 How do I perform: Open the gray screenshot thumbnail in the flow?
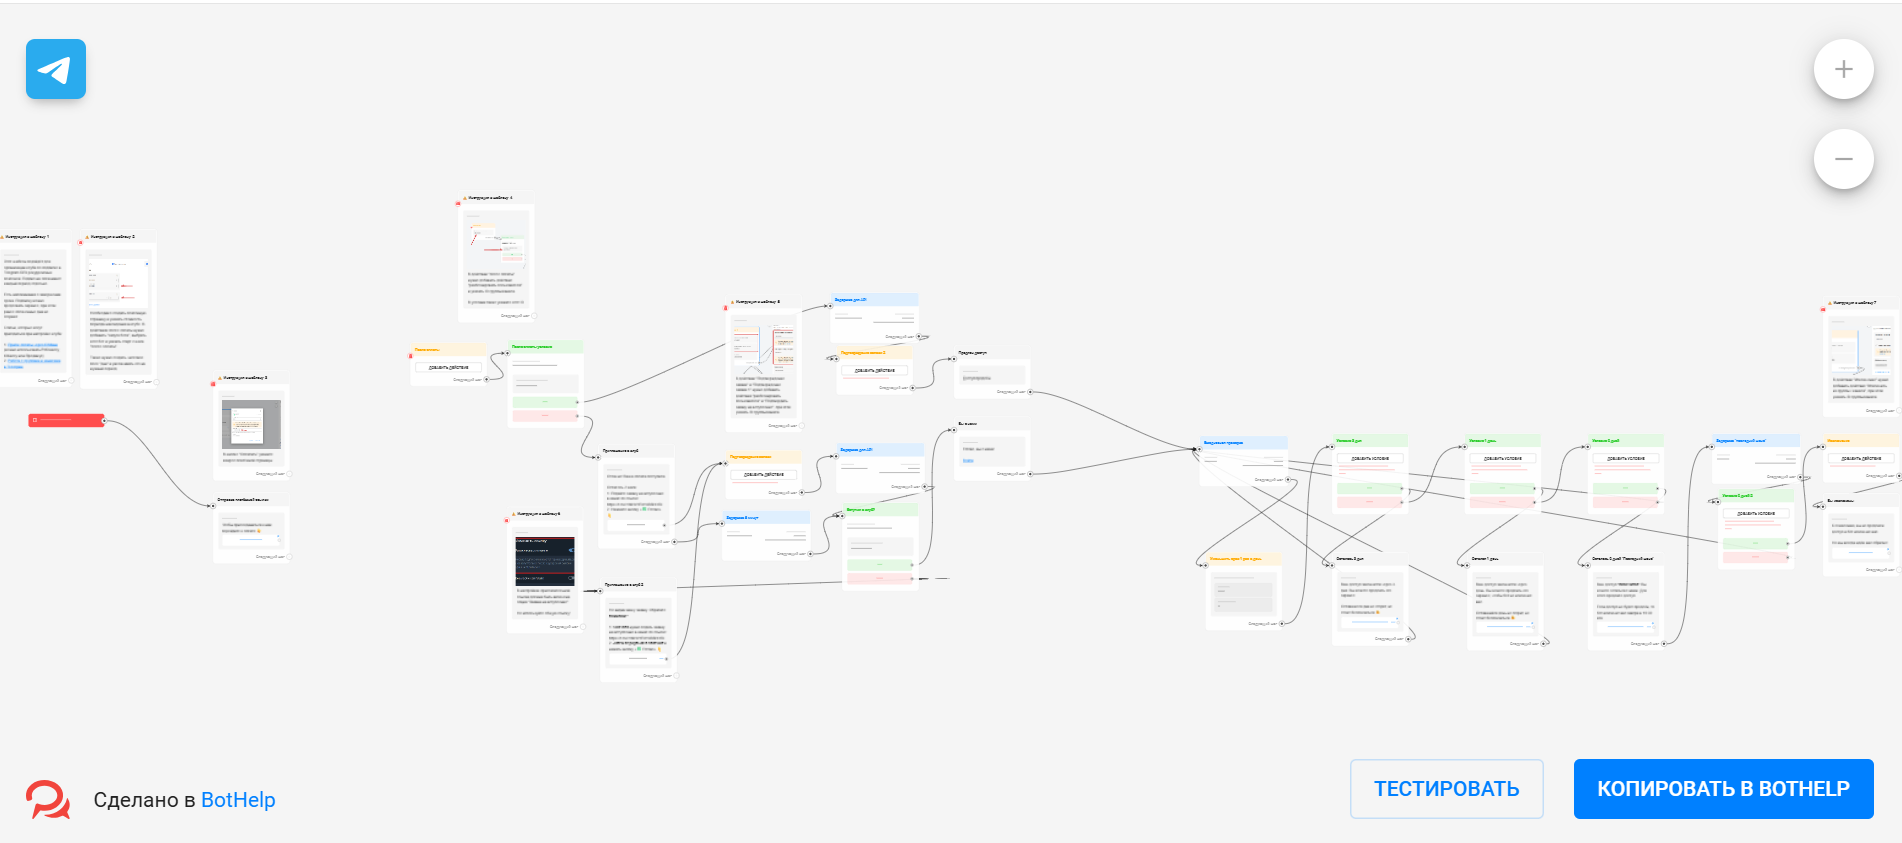251,425
